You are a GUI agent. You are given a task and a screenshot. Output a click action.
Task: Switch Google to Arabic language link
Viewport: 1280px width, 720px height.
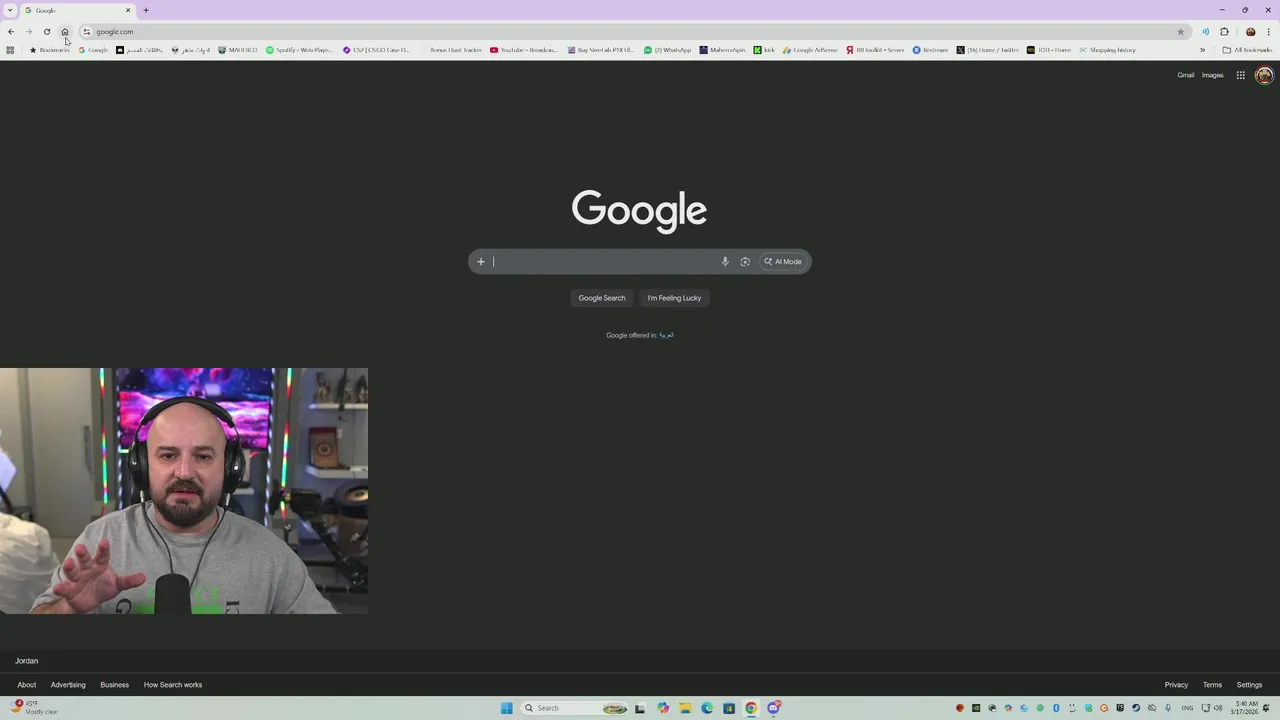click(666, 335)
